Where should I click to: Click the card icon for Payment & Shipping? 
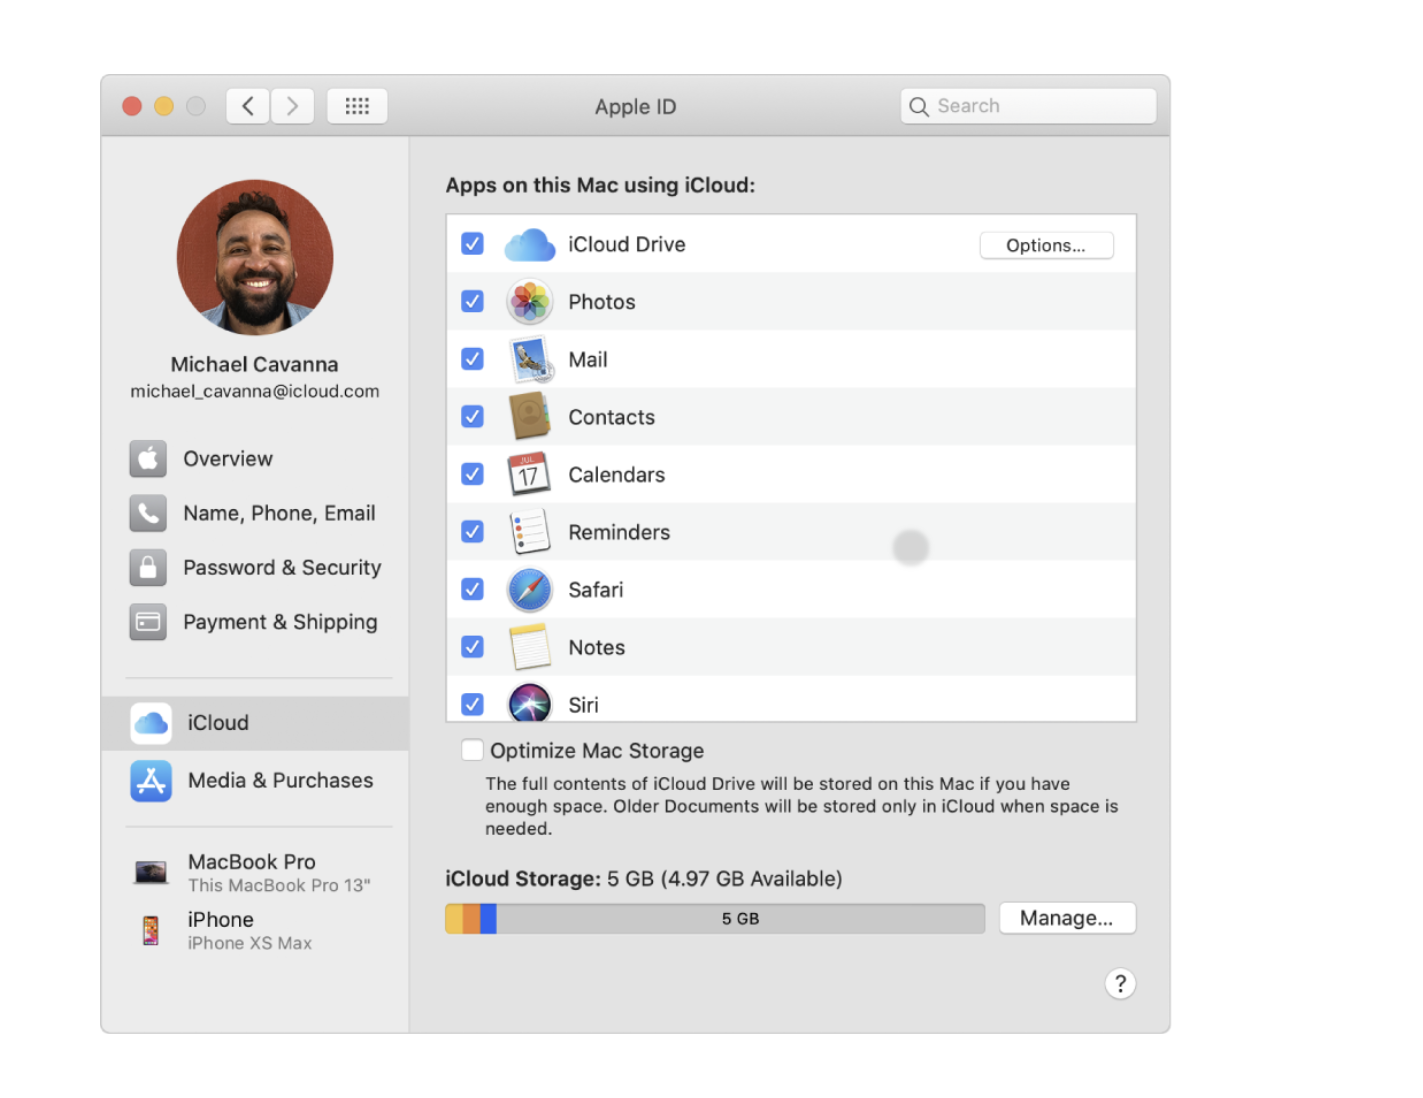(148, 622)
